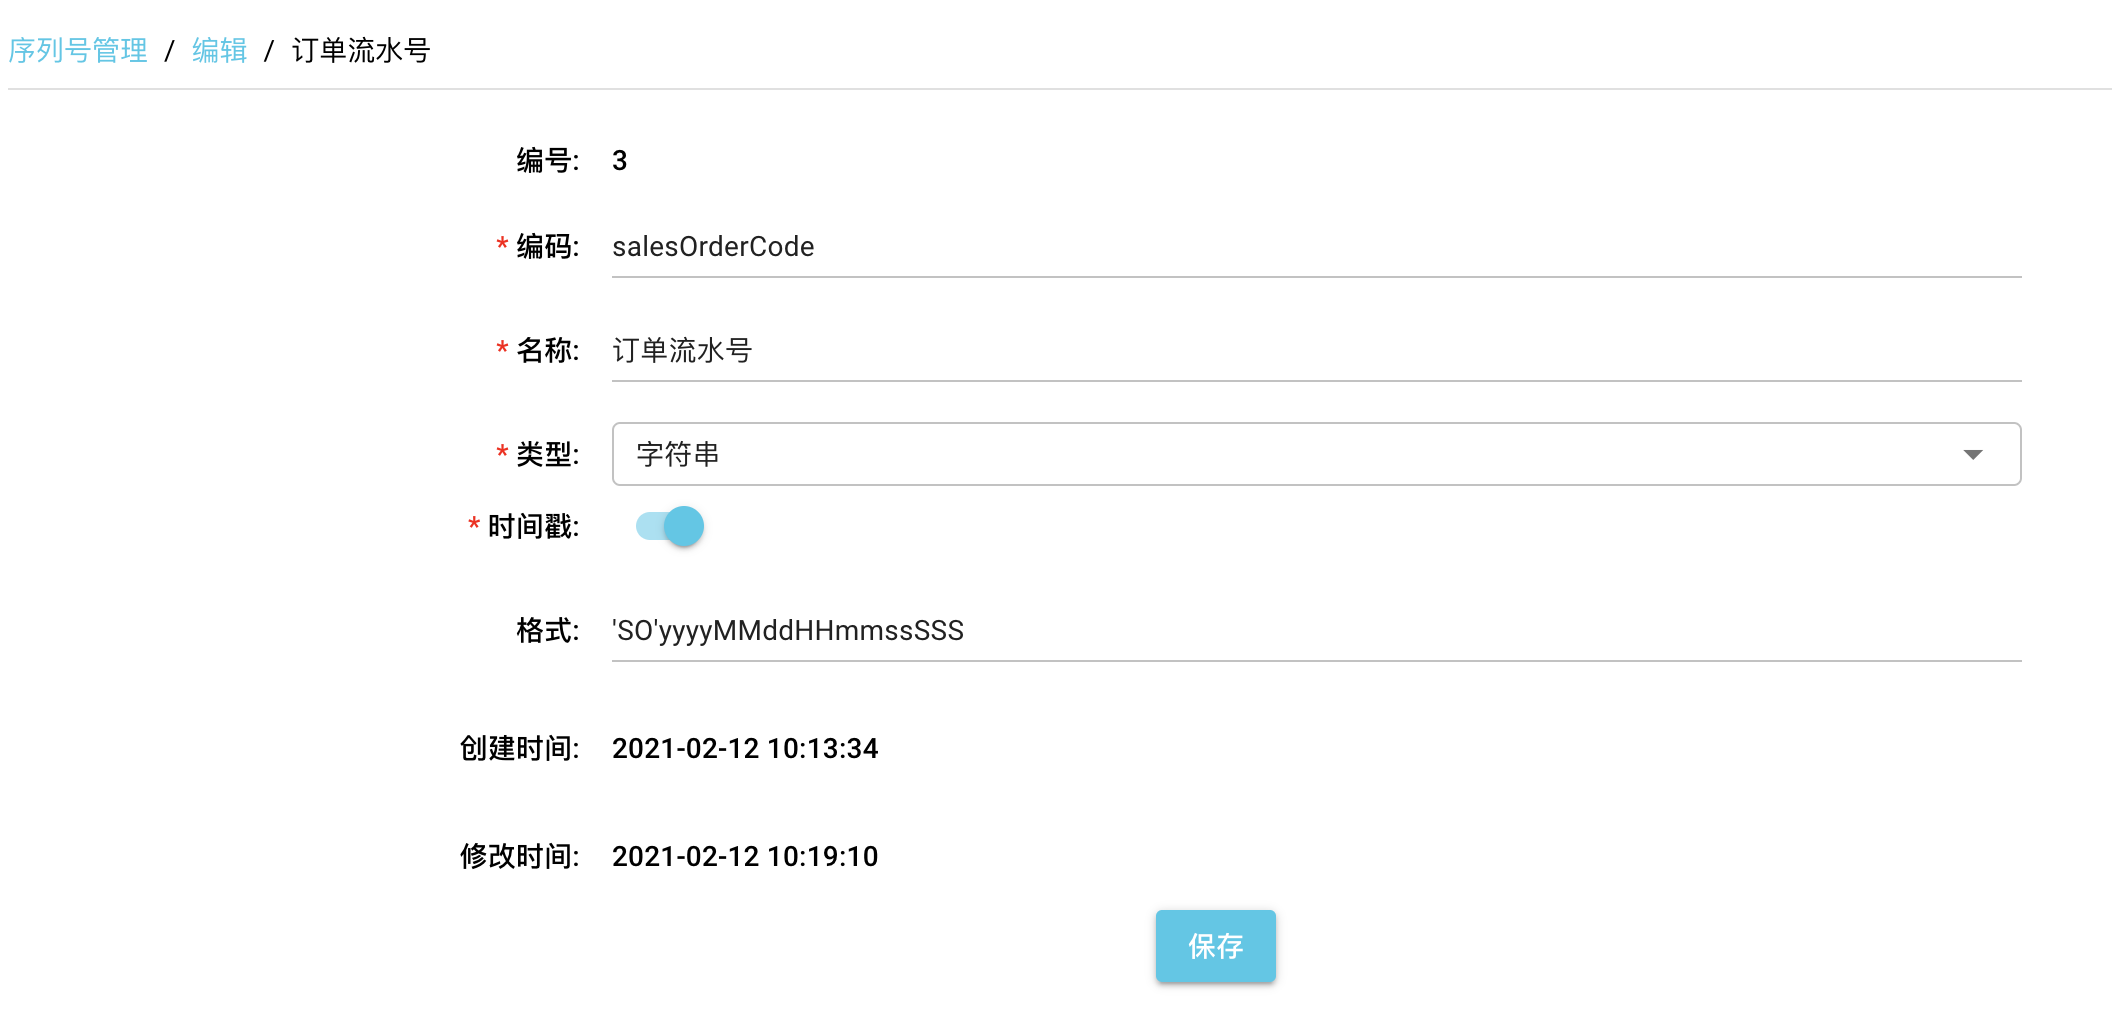Click the 订单流水号 breadcrumb title

[x=360, y=49]
